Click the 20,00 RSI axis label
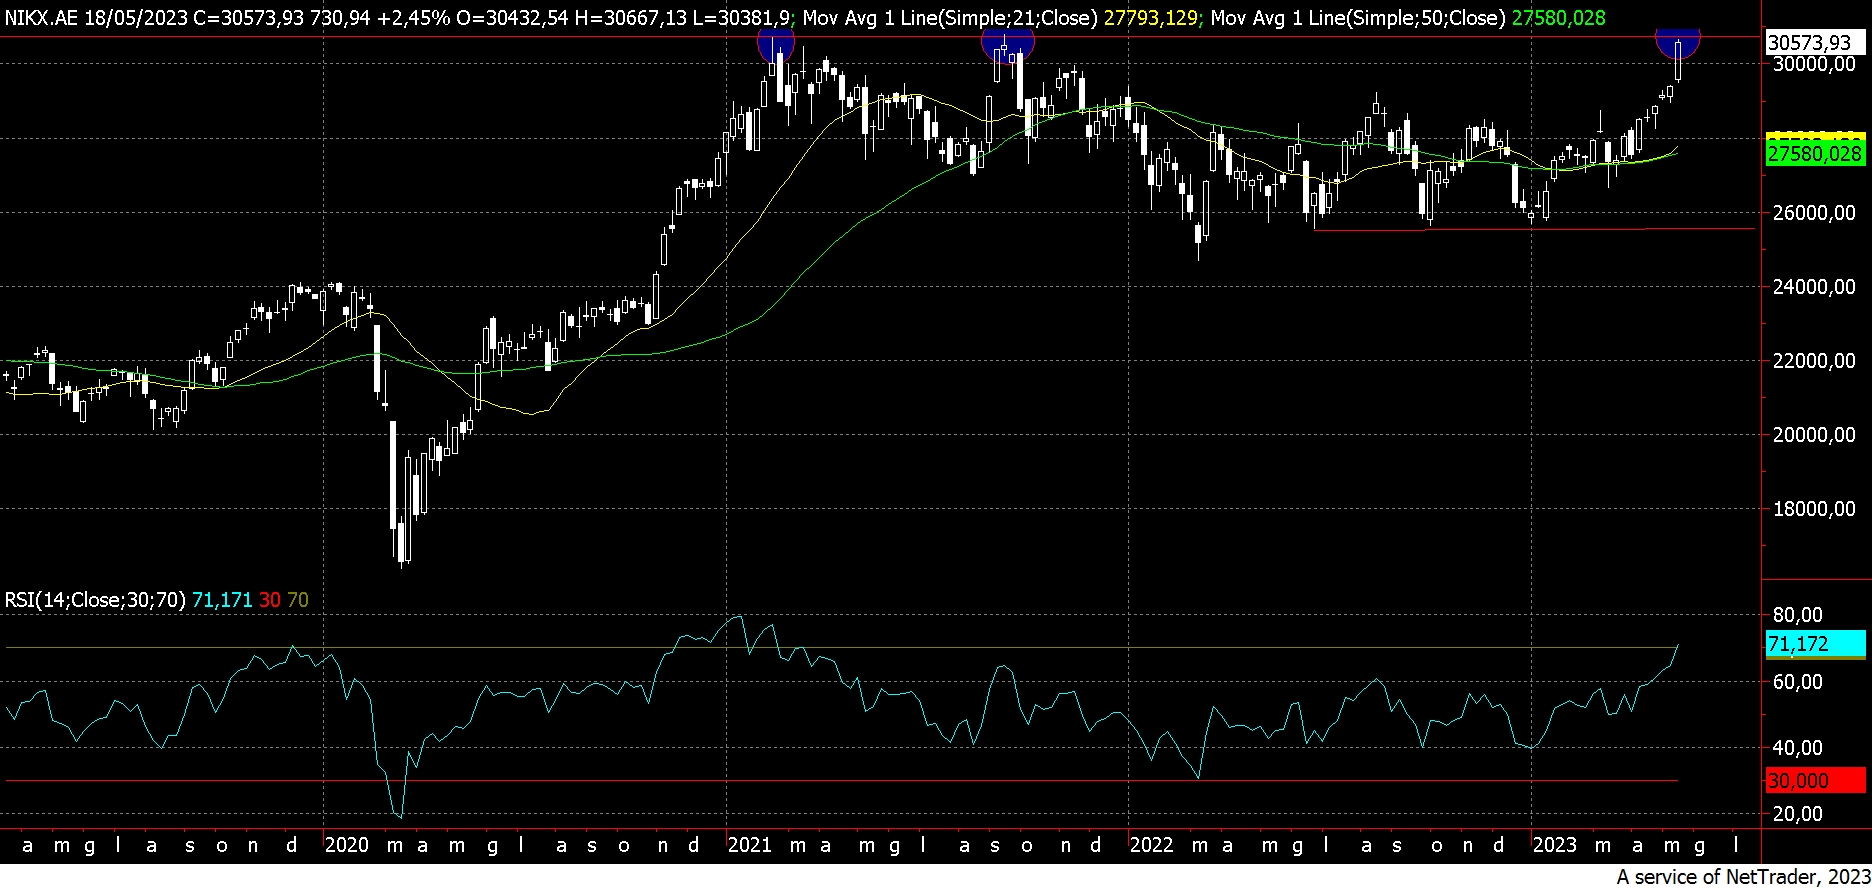This screenshot has width=1872, height=888. click(x=1797, y=814)
